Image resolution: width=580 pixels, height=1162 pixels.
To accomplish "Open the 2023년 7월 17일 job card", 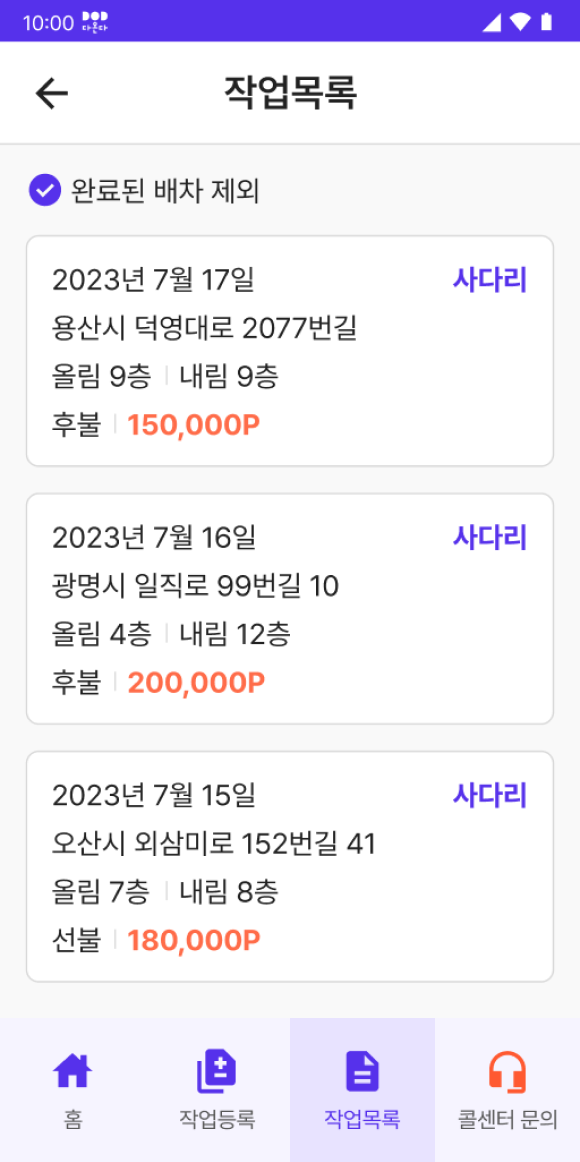I will point(290,351).
